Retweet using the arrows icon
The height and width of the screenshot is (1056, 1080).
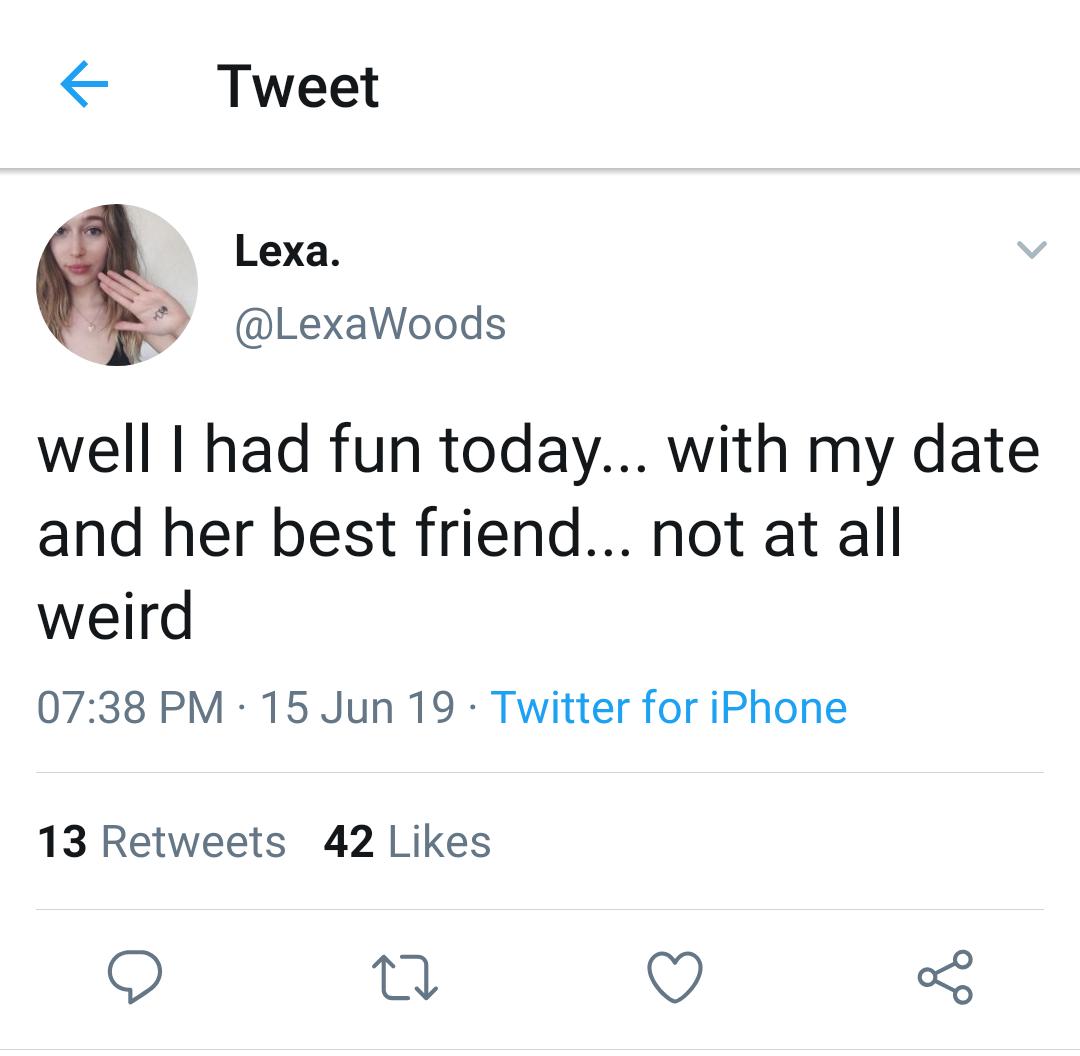(x=404, y=977)
